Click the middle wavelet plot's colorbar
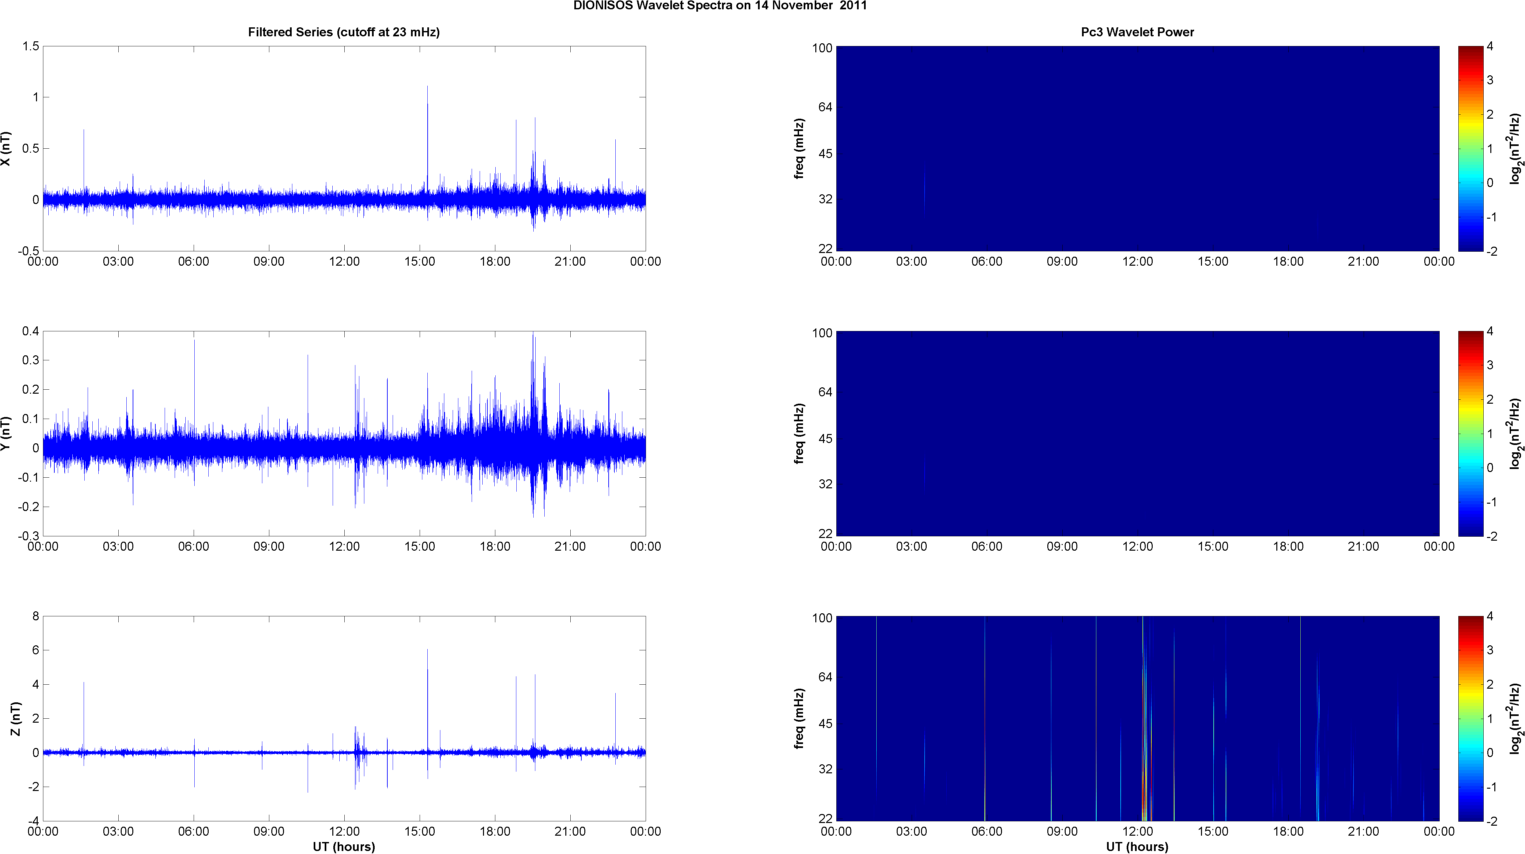Screen dimensions: 1525x854 click(x=1470, y=433)
